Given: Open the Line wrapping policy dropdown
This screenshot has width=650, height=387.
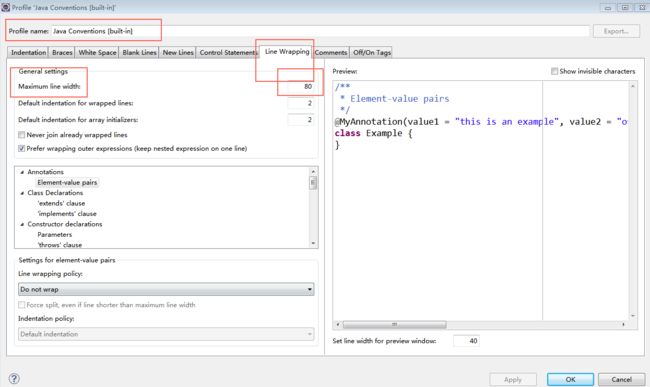Looking at the screenshot, I should pyautogui.click(x=166, y=289).
